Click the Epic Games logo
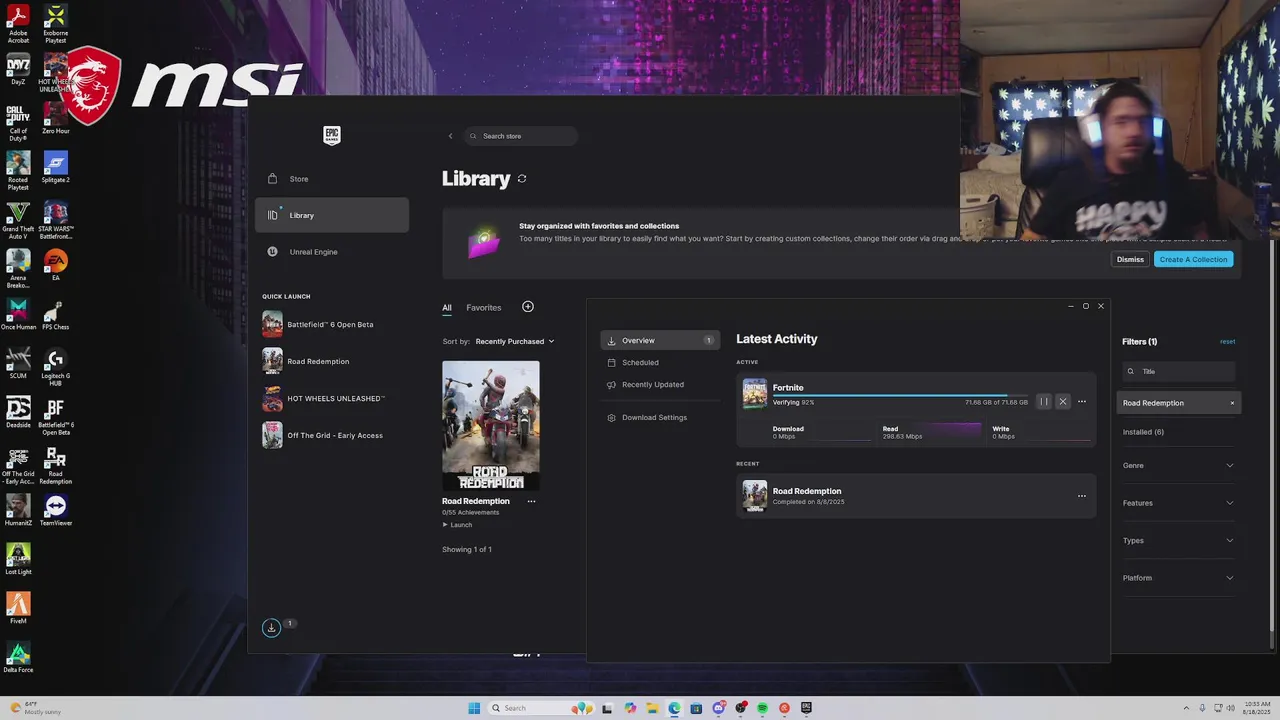This screenshot has width=1280, height=720. (332, 135)
